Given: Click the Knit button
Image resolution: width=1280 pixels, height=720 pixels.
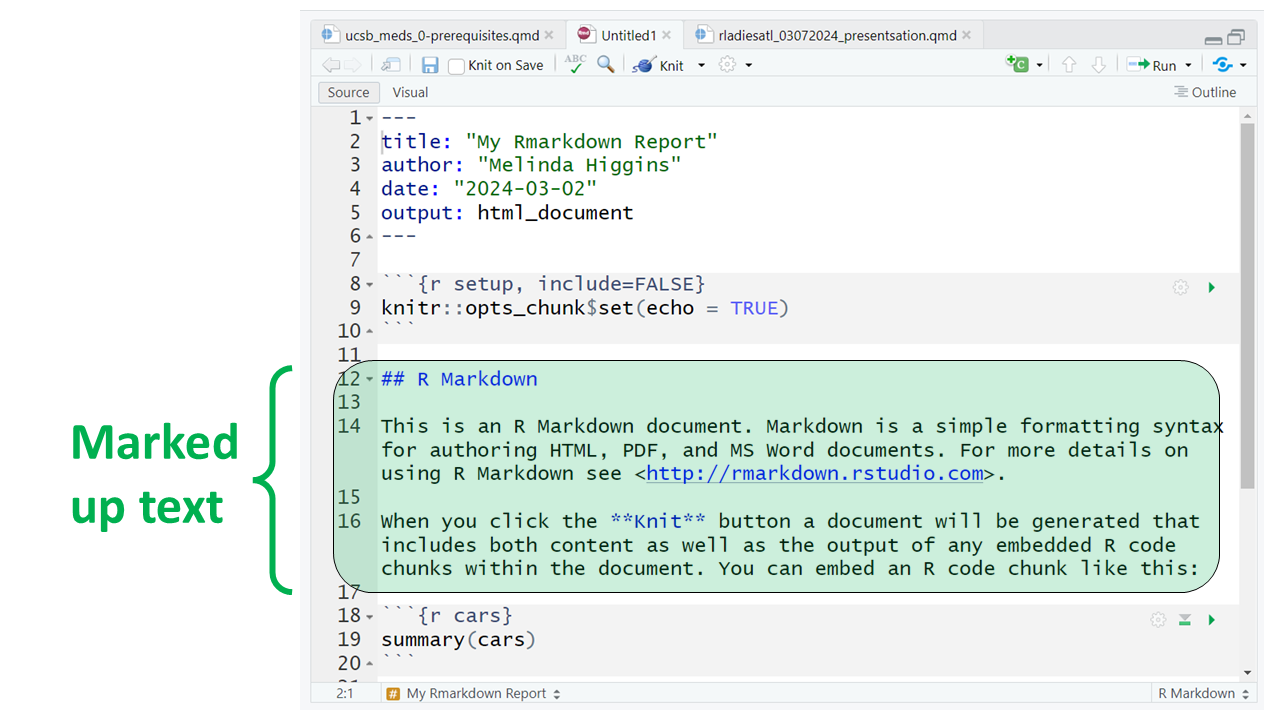Looking at the screenshot, I should click(660, 65).
